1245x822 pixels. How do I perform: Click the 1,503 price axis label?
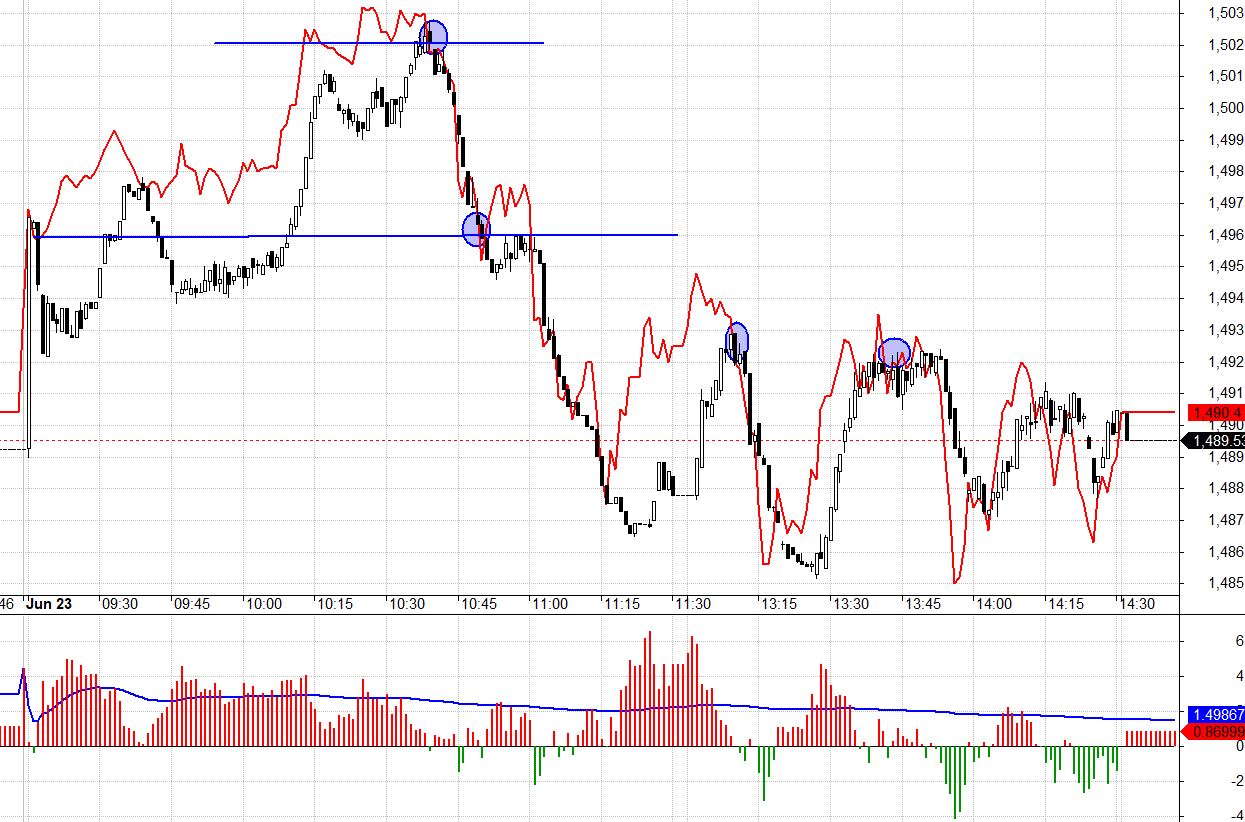click(1225, 12)
